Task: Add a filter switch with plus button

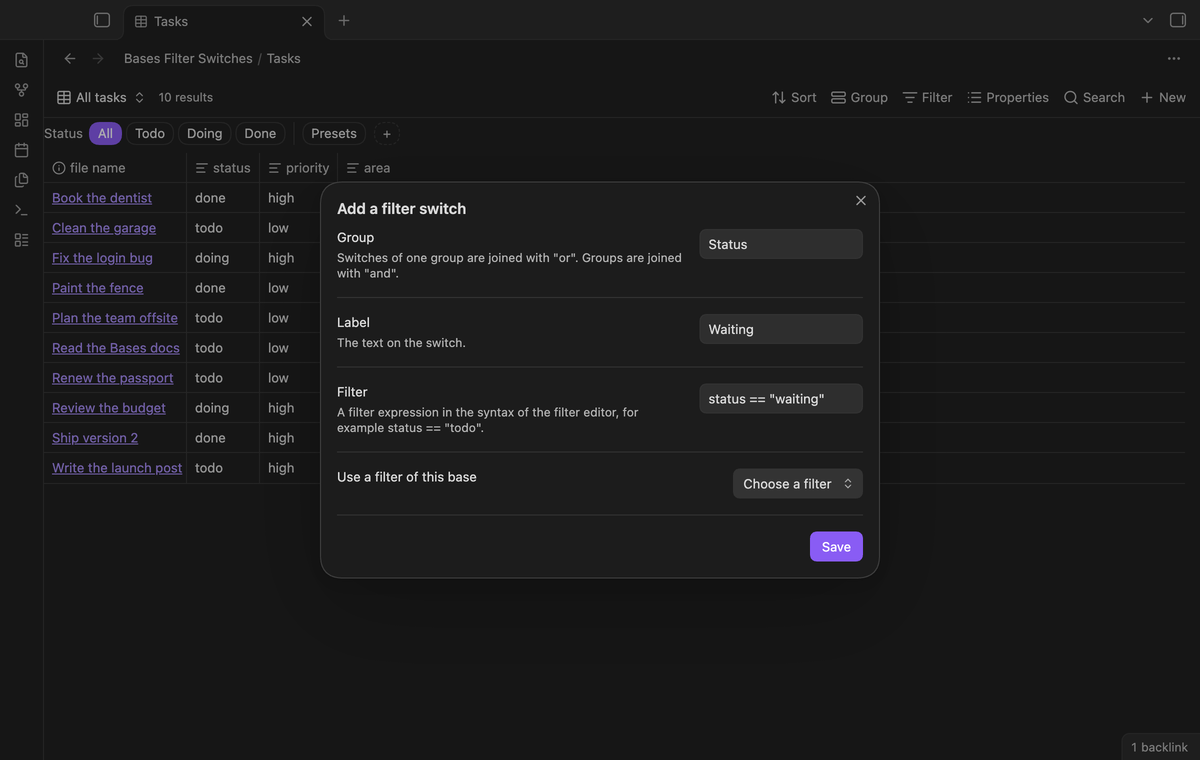Action: (x=387, y=134)
